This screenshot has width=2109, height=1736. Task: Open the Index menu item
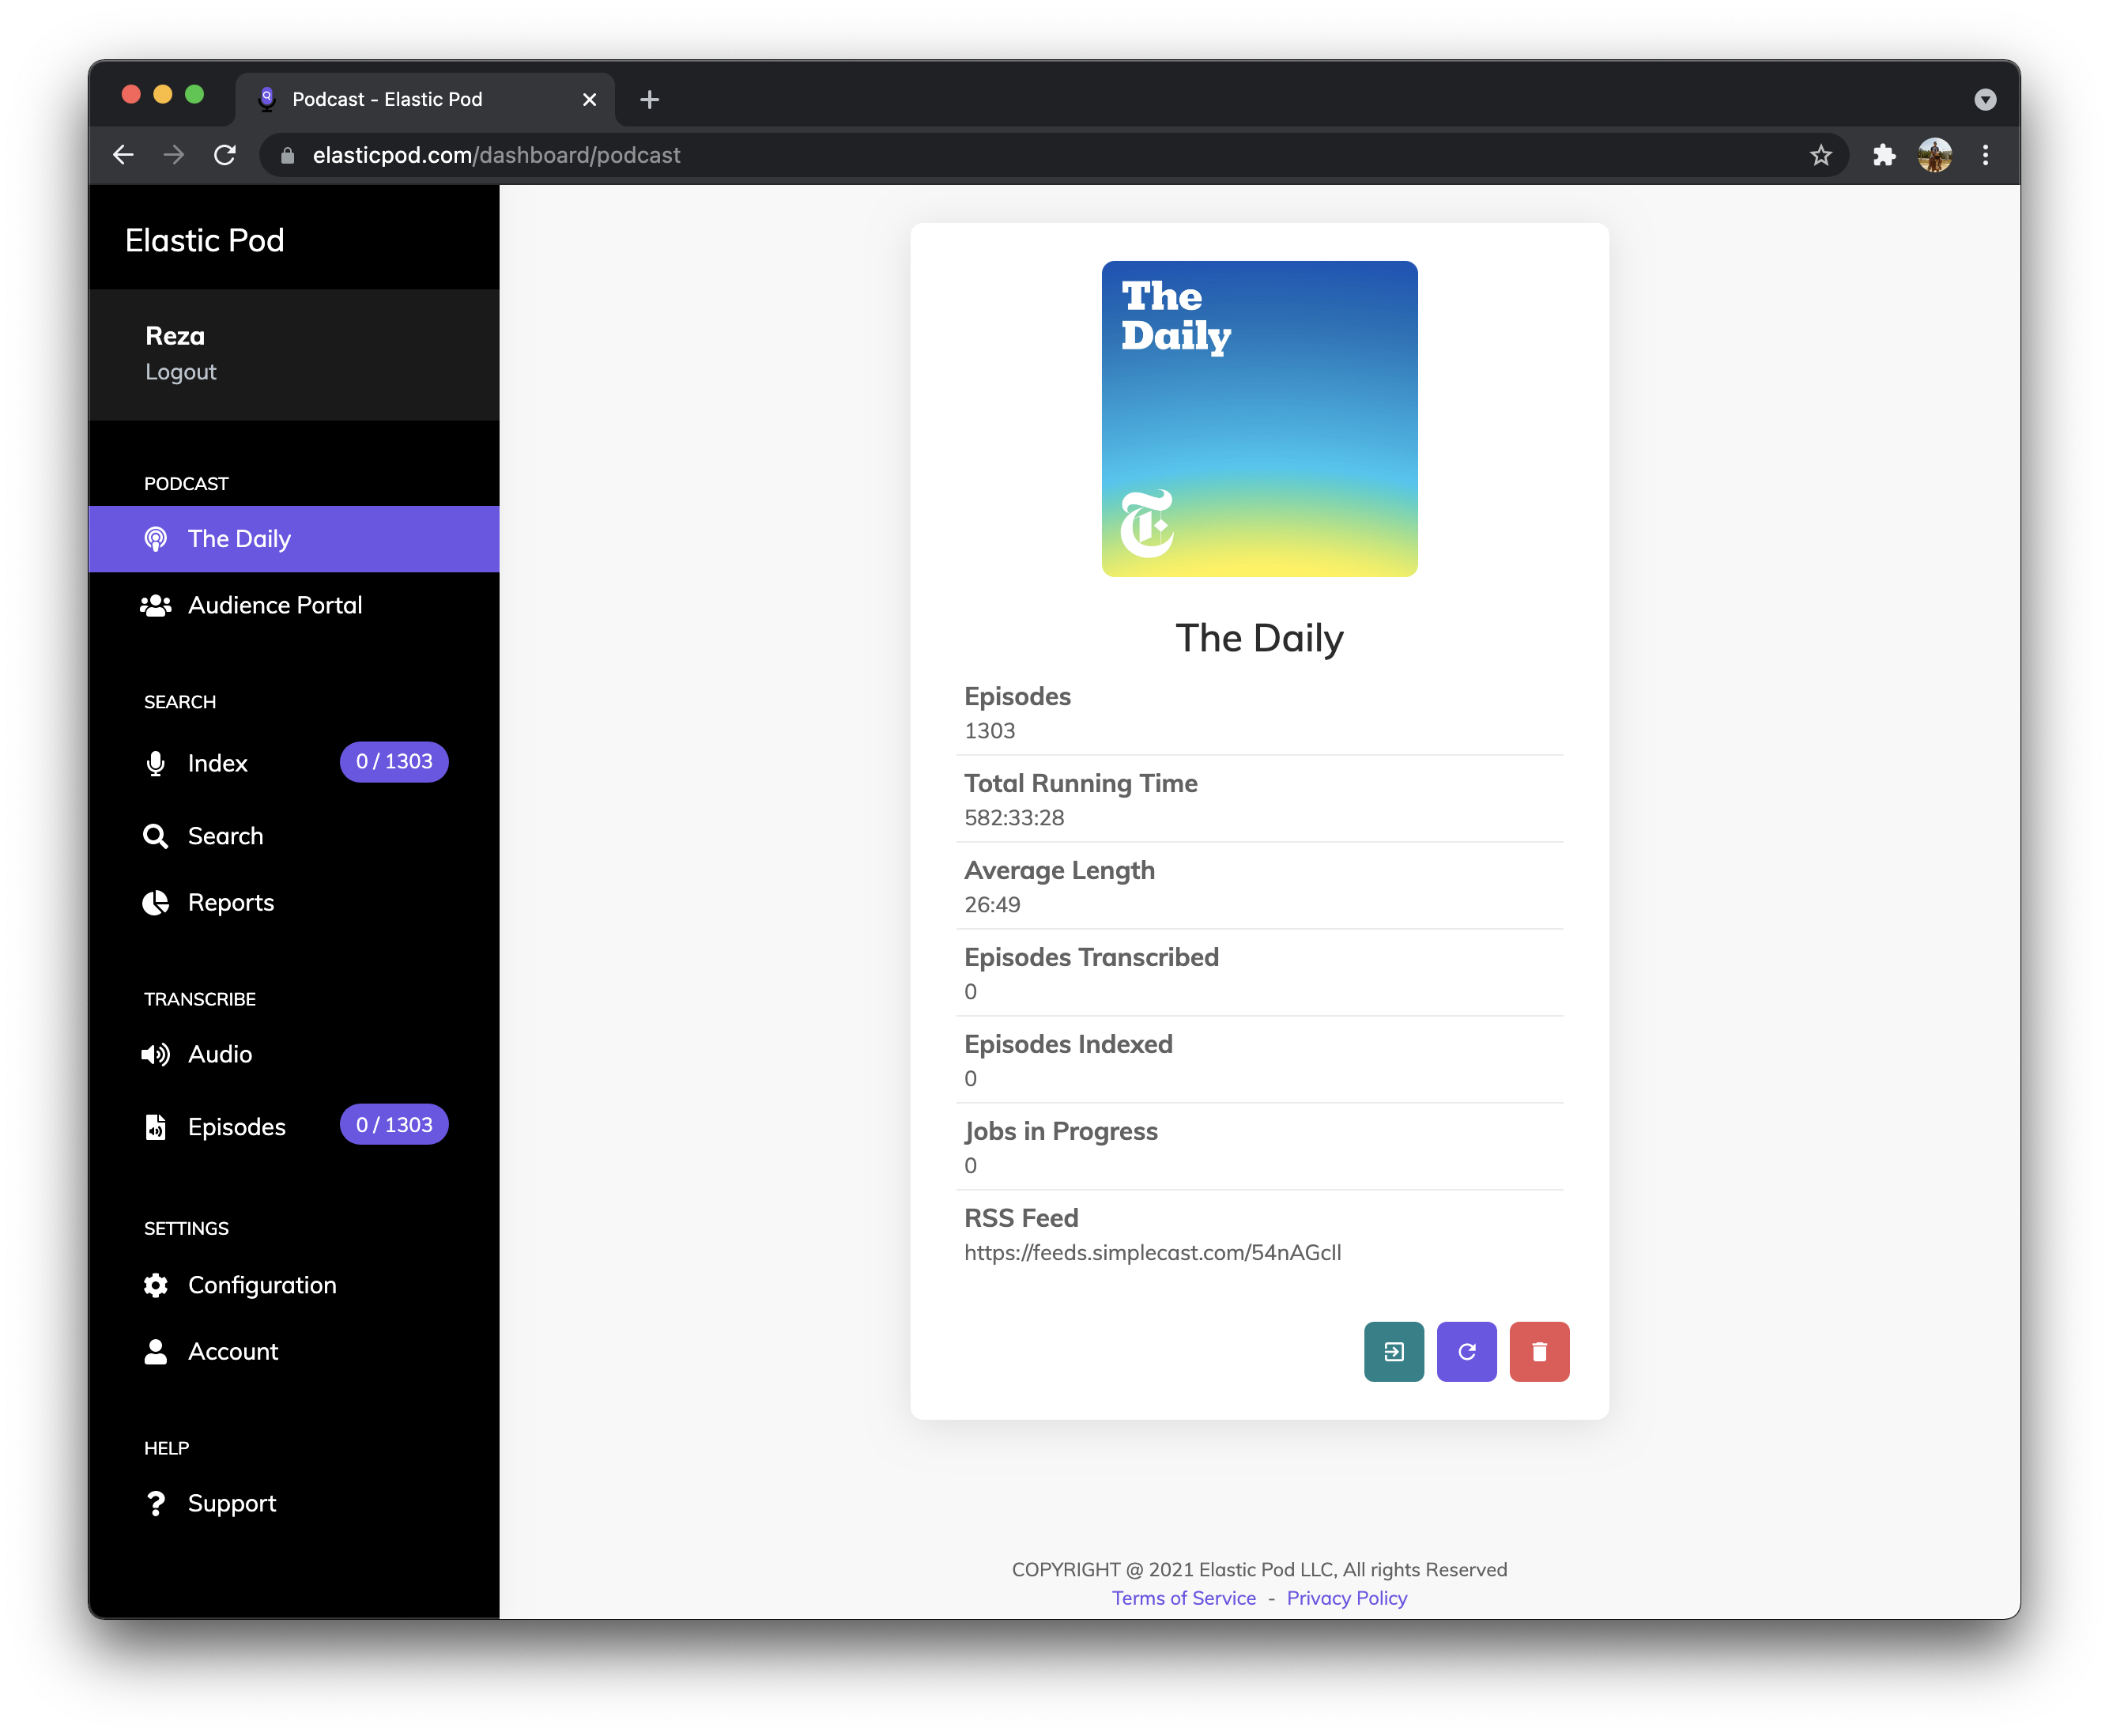tap(294, 763)
